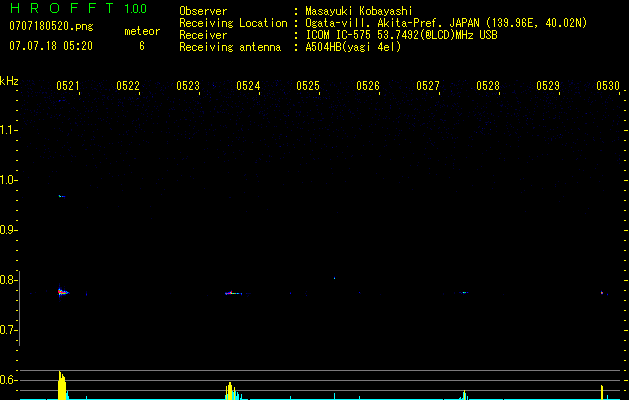Click the 1.1 kHz frequency label
This screenshot has height=400, width=629.
coord(8,130)
